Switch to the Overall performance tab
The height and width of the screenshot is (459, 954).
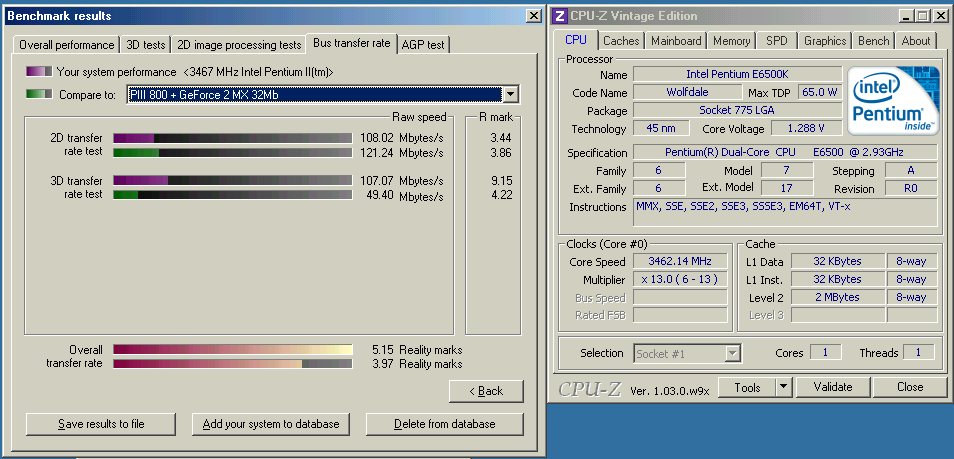coord(66,45)
